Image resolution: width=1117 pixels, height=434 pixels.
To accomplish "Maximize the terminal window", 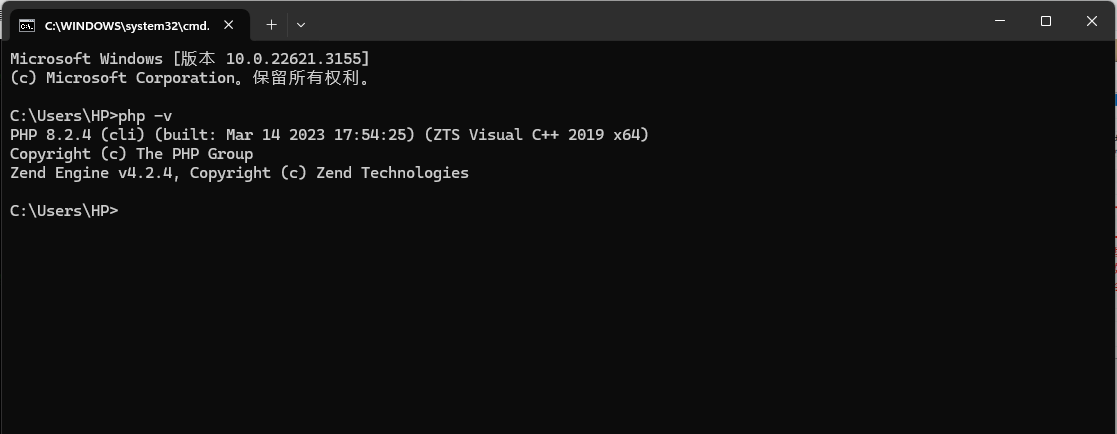I will [x=1046, y=21].
